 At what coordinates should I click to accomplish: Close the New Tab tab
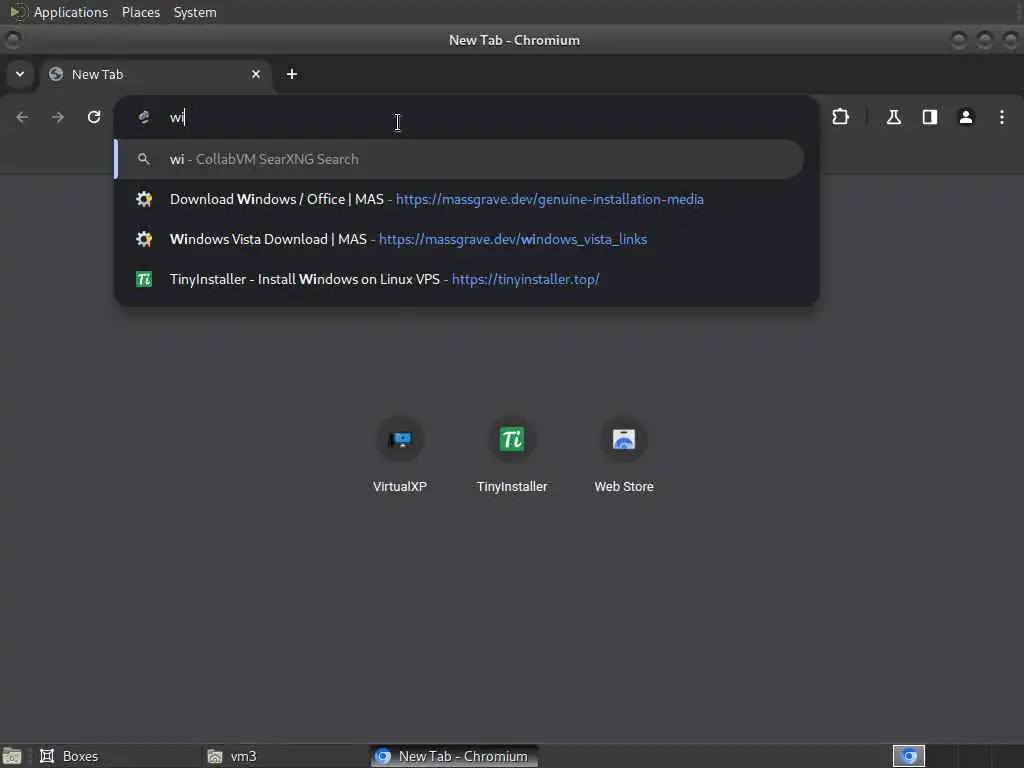click(256, 74)
